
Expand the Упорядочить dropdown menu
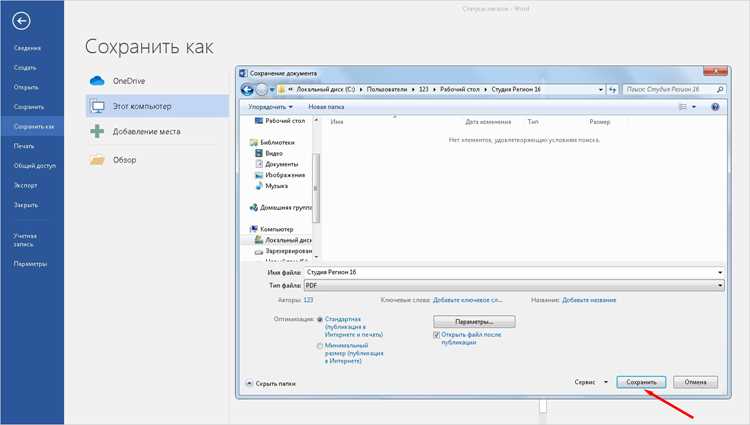point(270,107)
